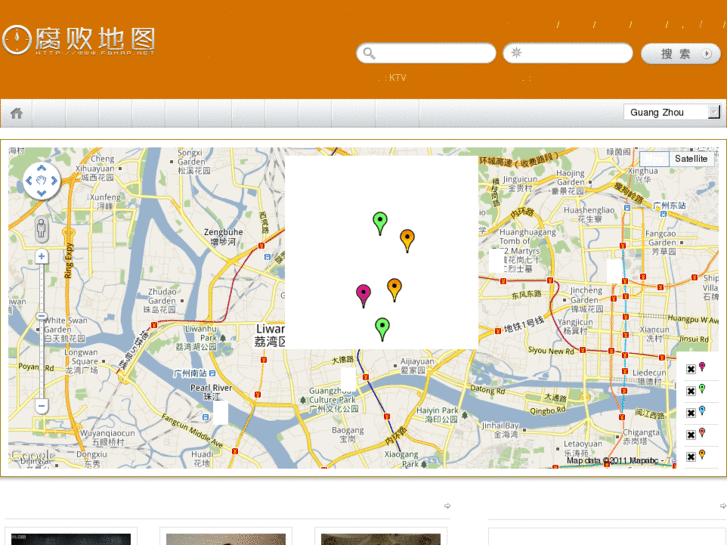Click the sun icon in the second search box
The image size is (727, 545).
(x=516, y=53)
